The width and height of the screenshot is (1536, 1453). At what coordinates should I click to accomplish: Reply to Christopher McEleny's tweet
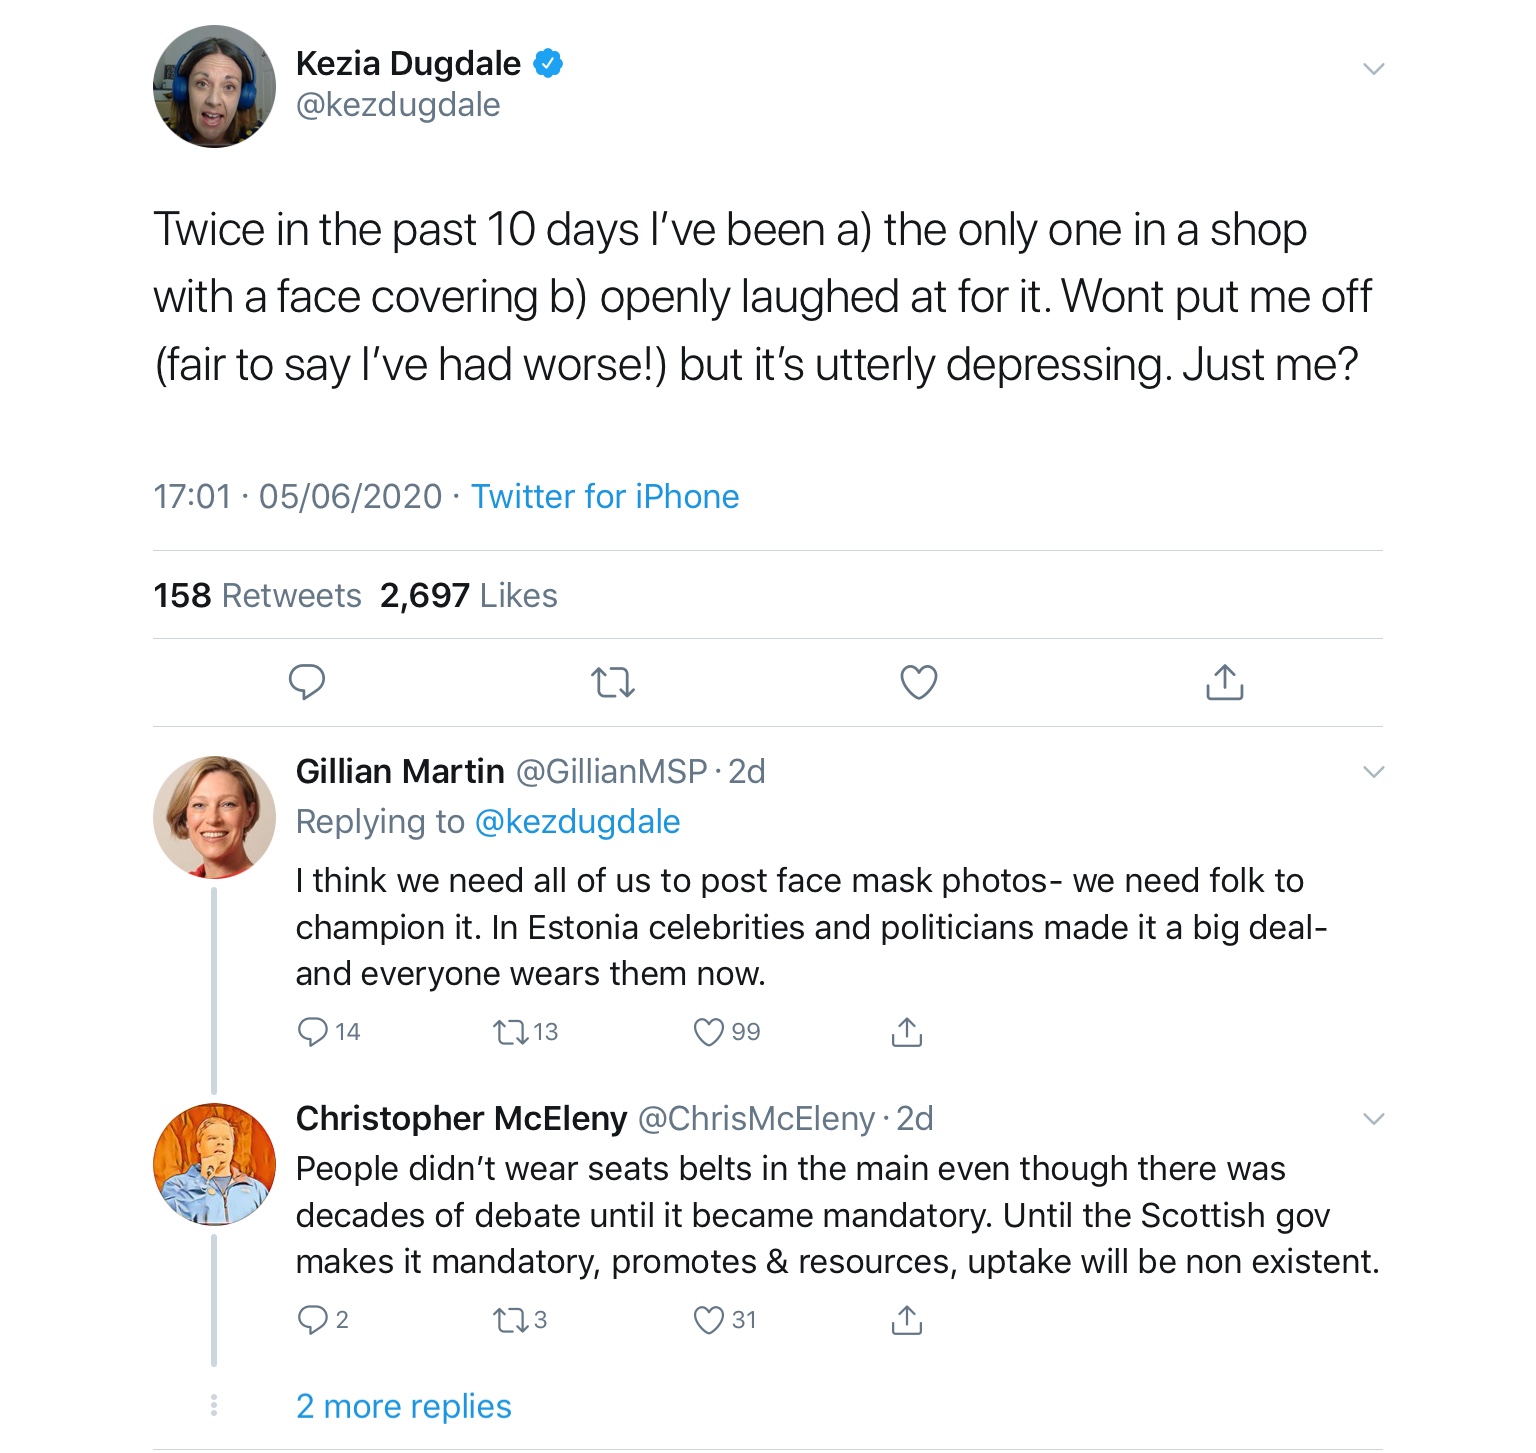tap(313, 1320)
